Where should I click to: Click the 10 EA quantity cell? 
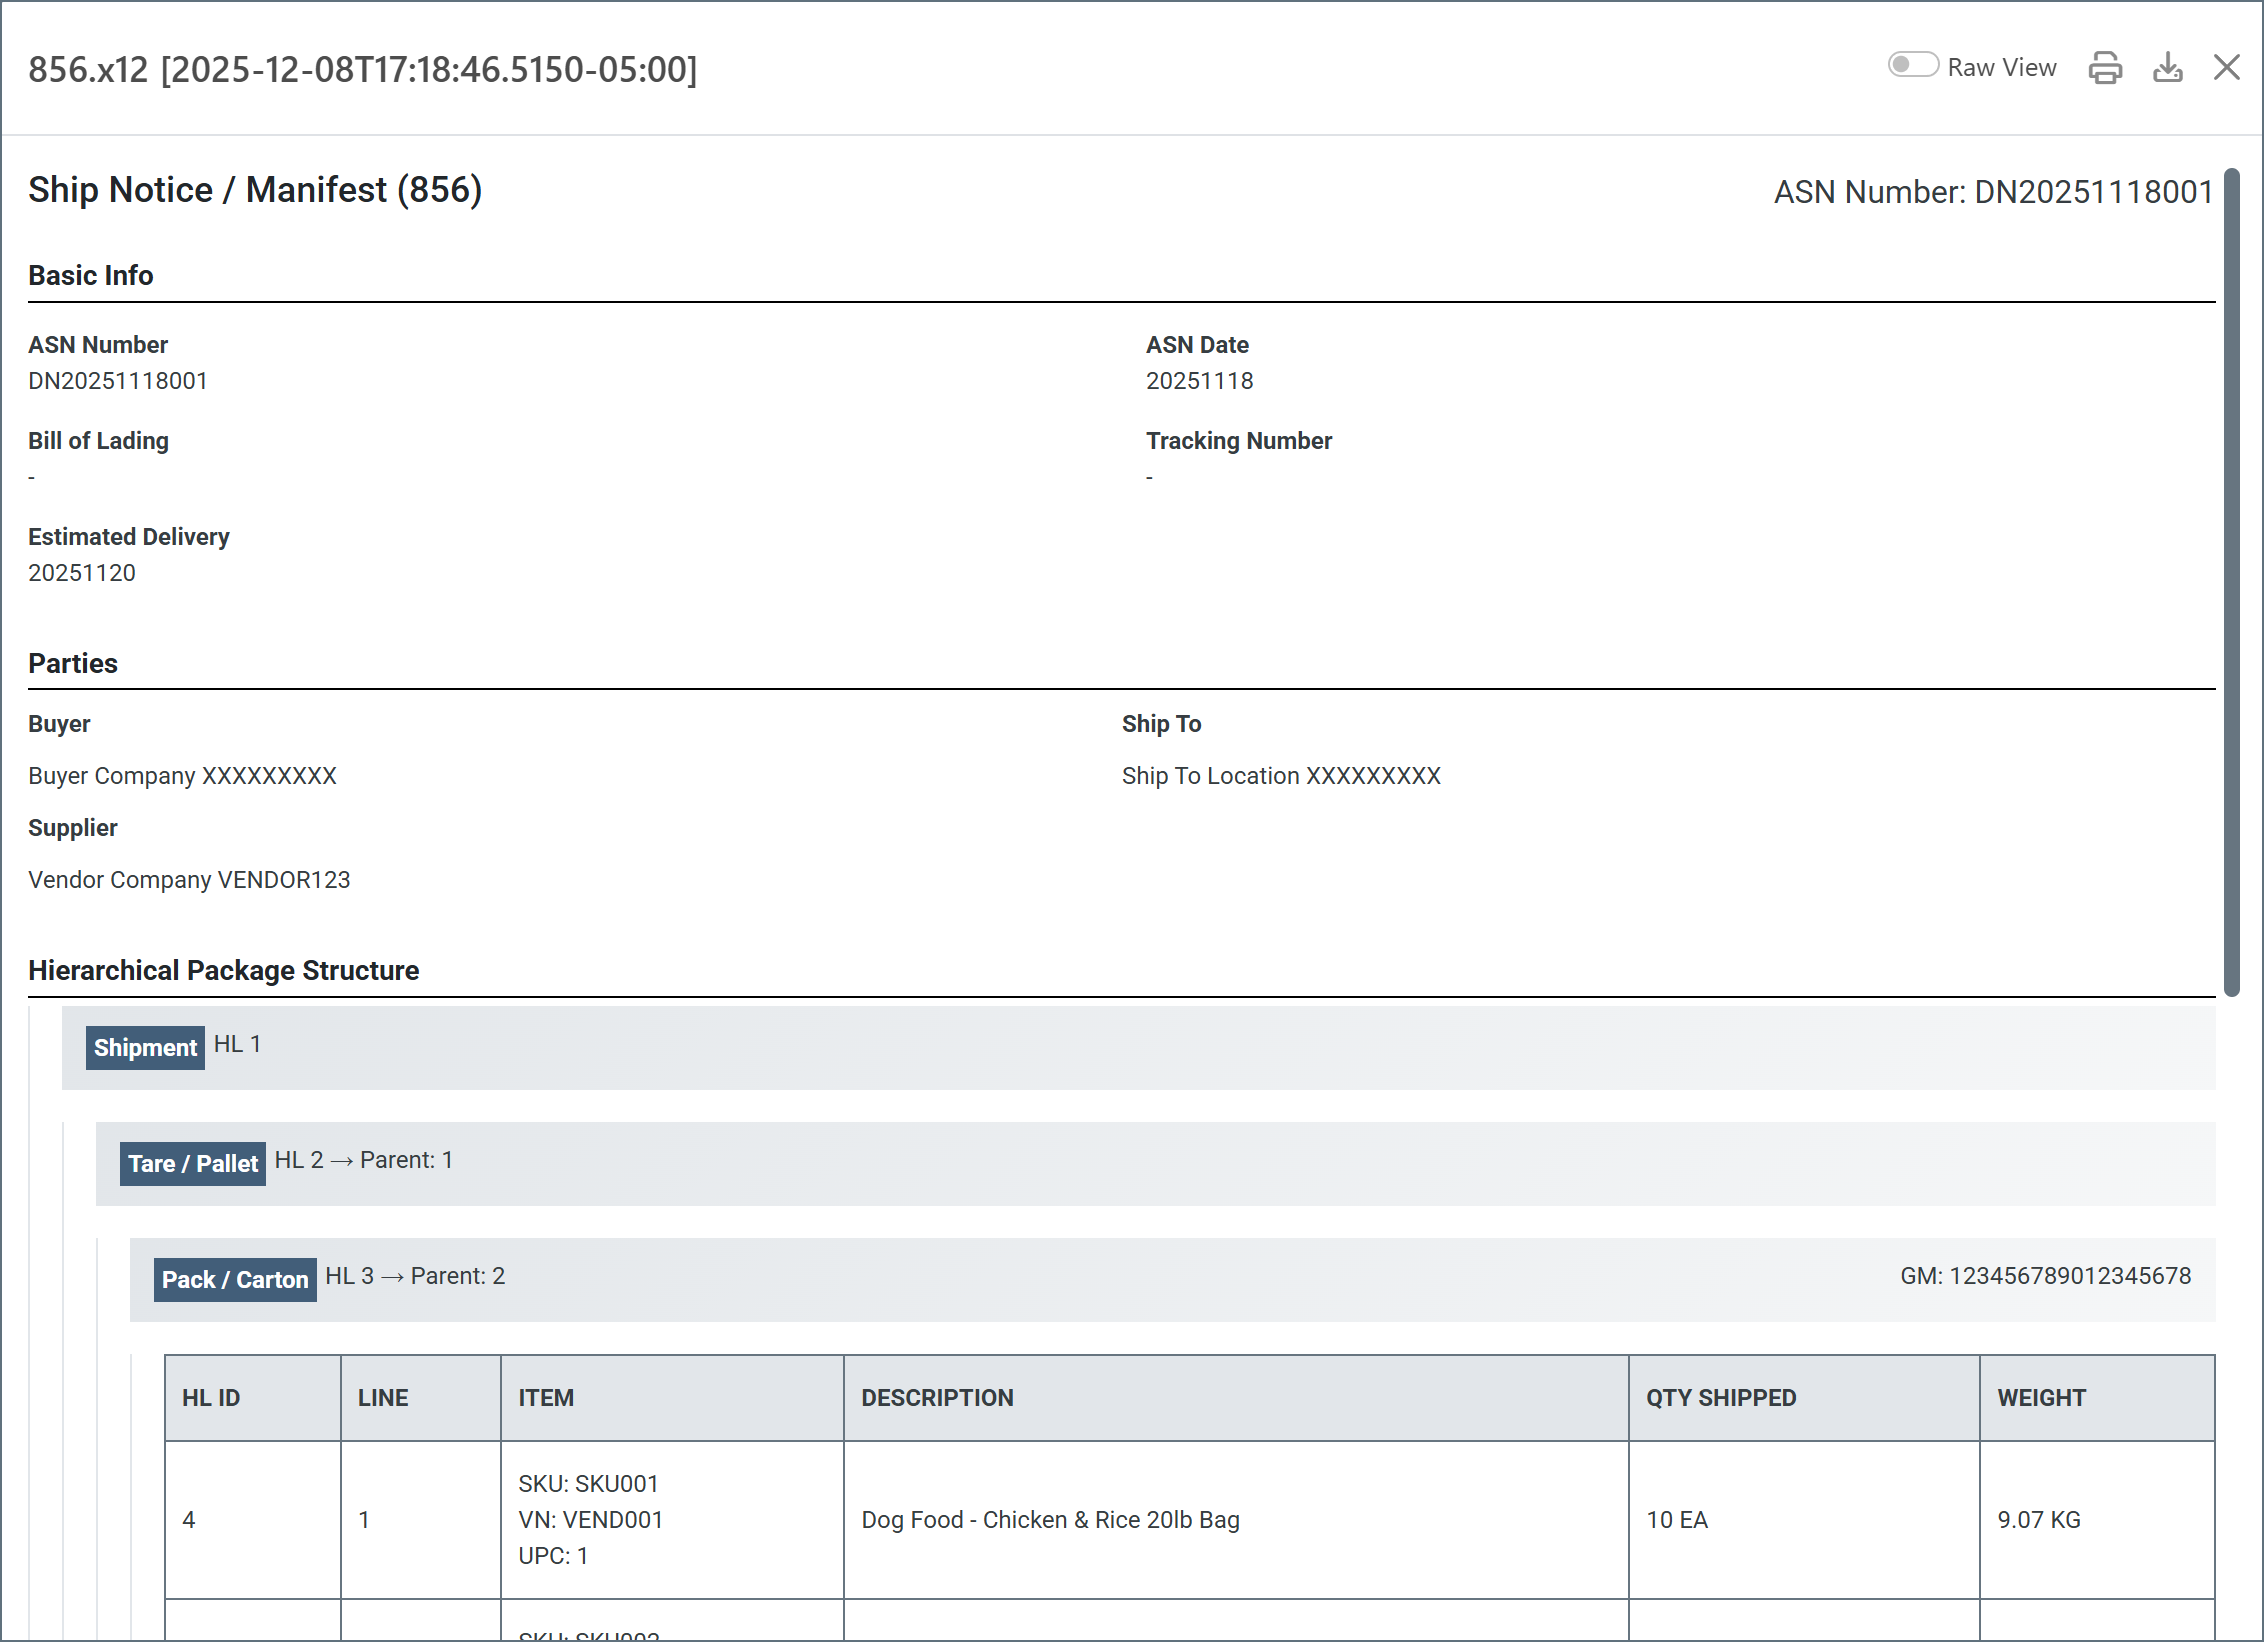click(x=1677, y=1519)
